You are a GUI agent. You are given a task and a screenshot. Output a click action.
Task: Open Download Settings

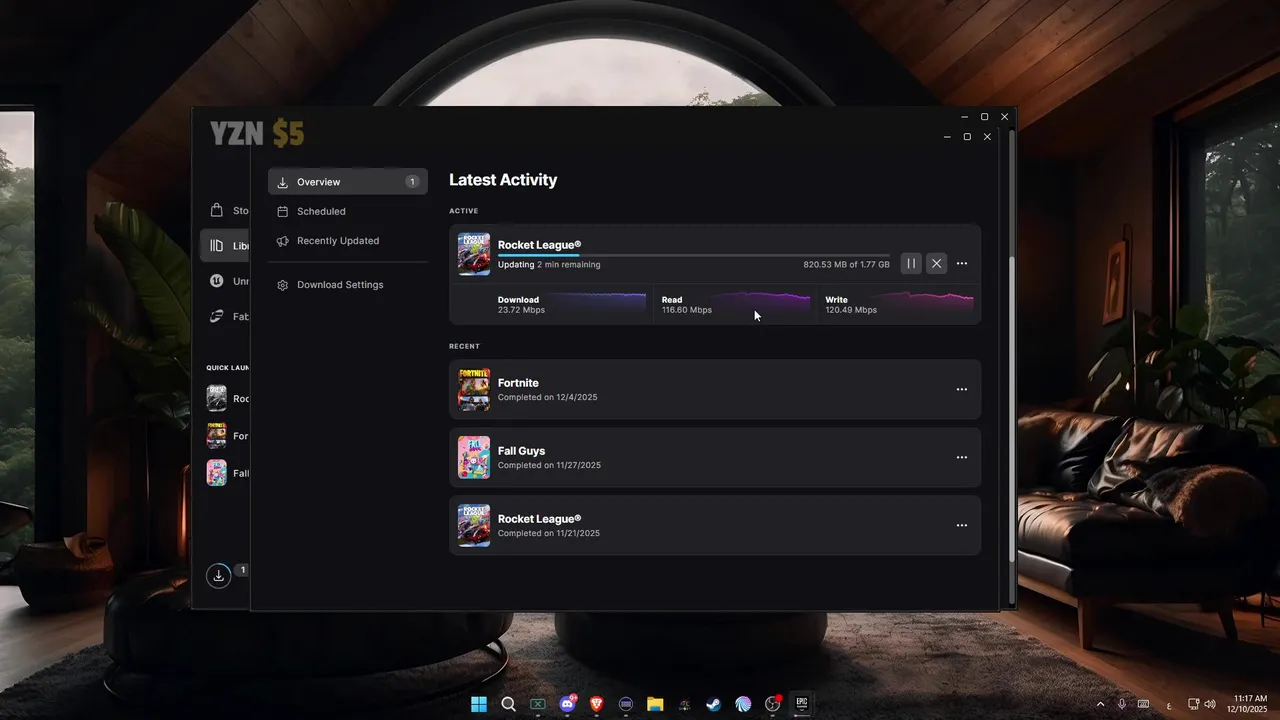[x=348, y=284]
